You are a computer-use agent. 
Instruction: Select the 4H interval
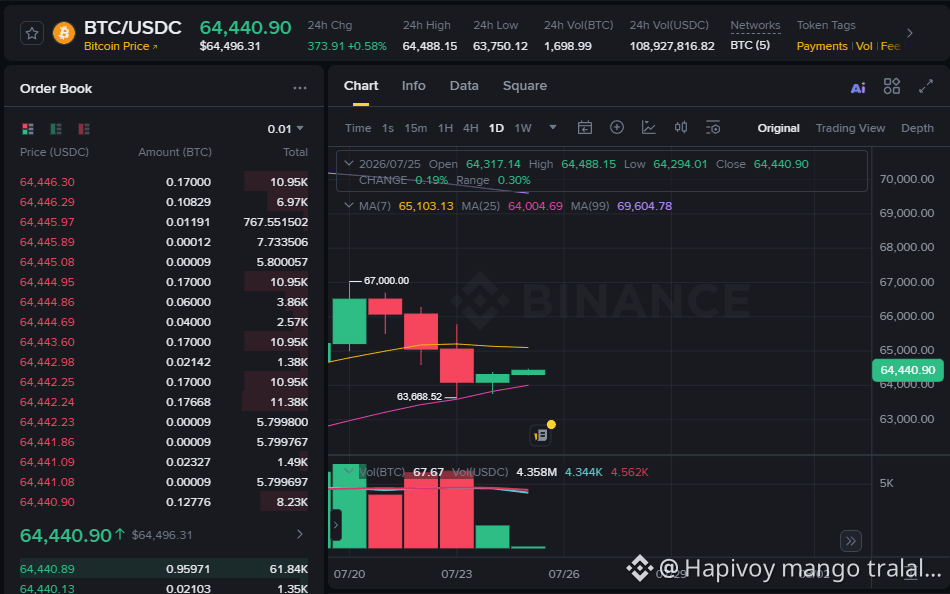[x=471, y=128]
